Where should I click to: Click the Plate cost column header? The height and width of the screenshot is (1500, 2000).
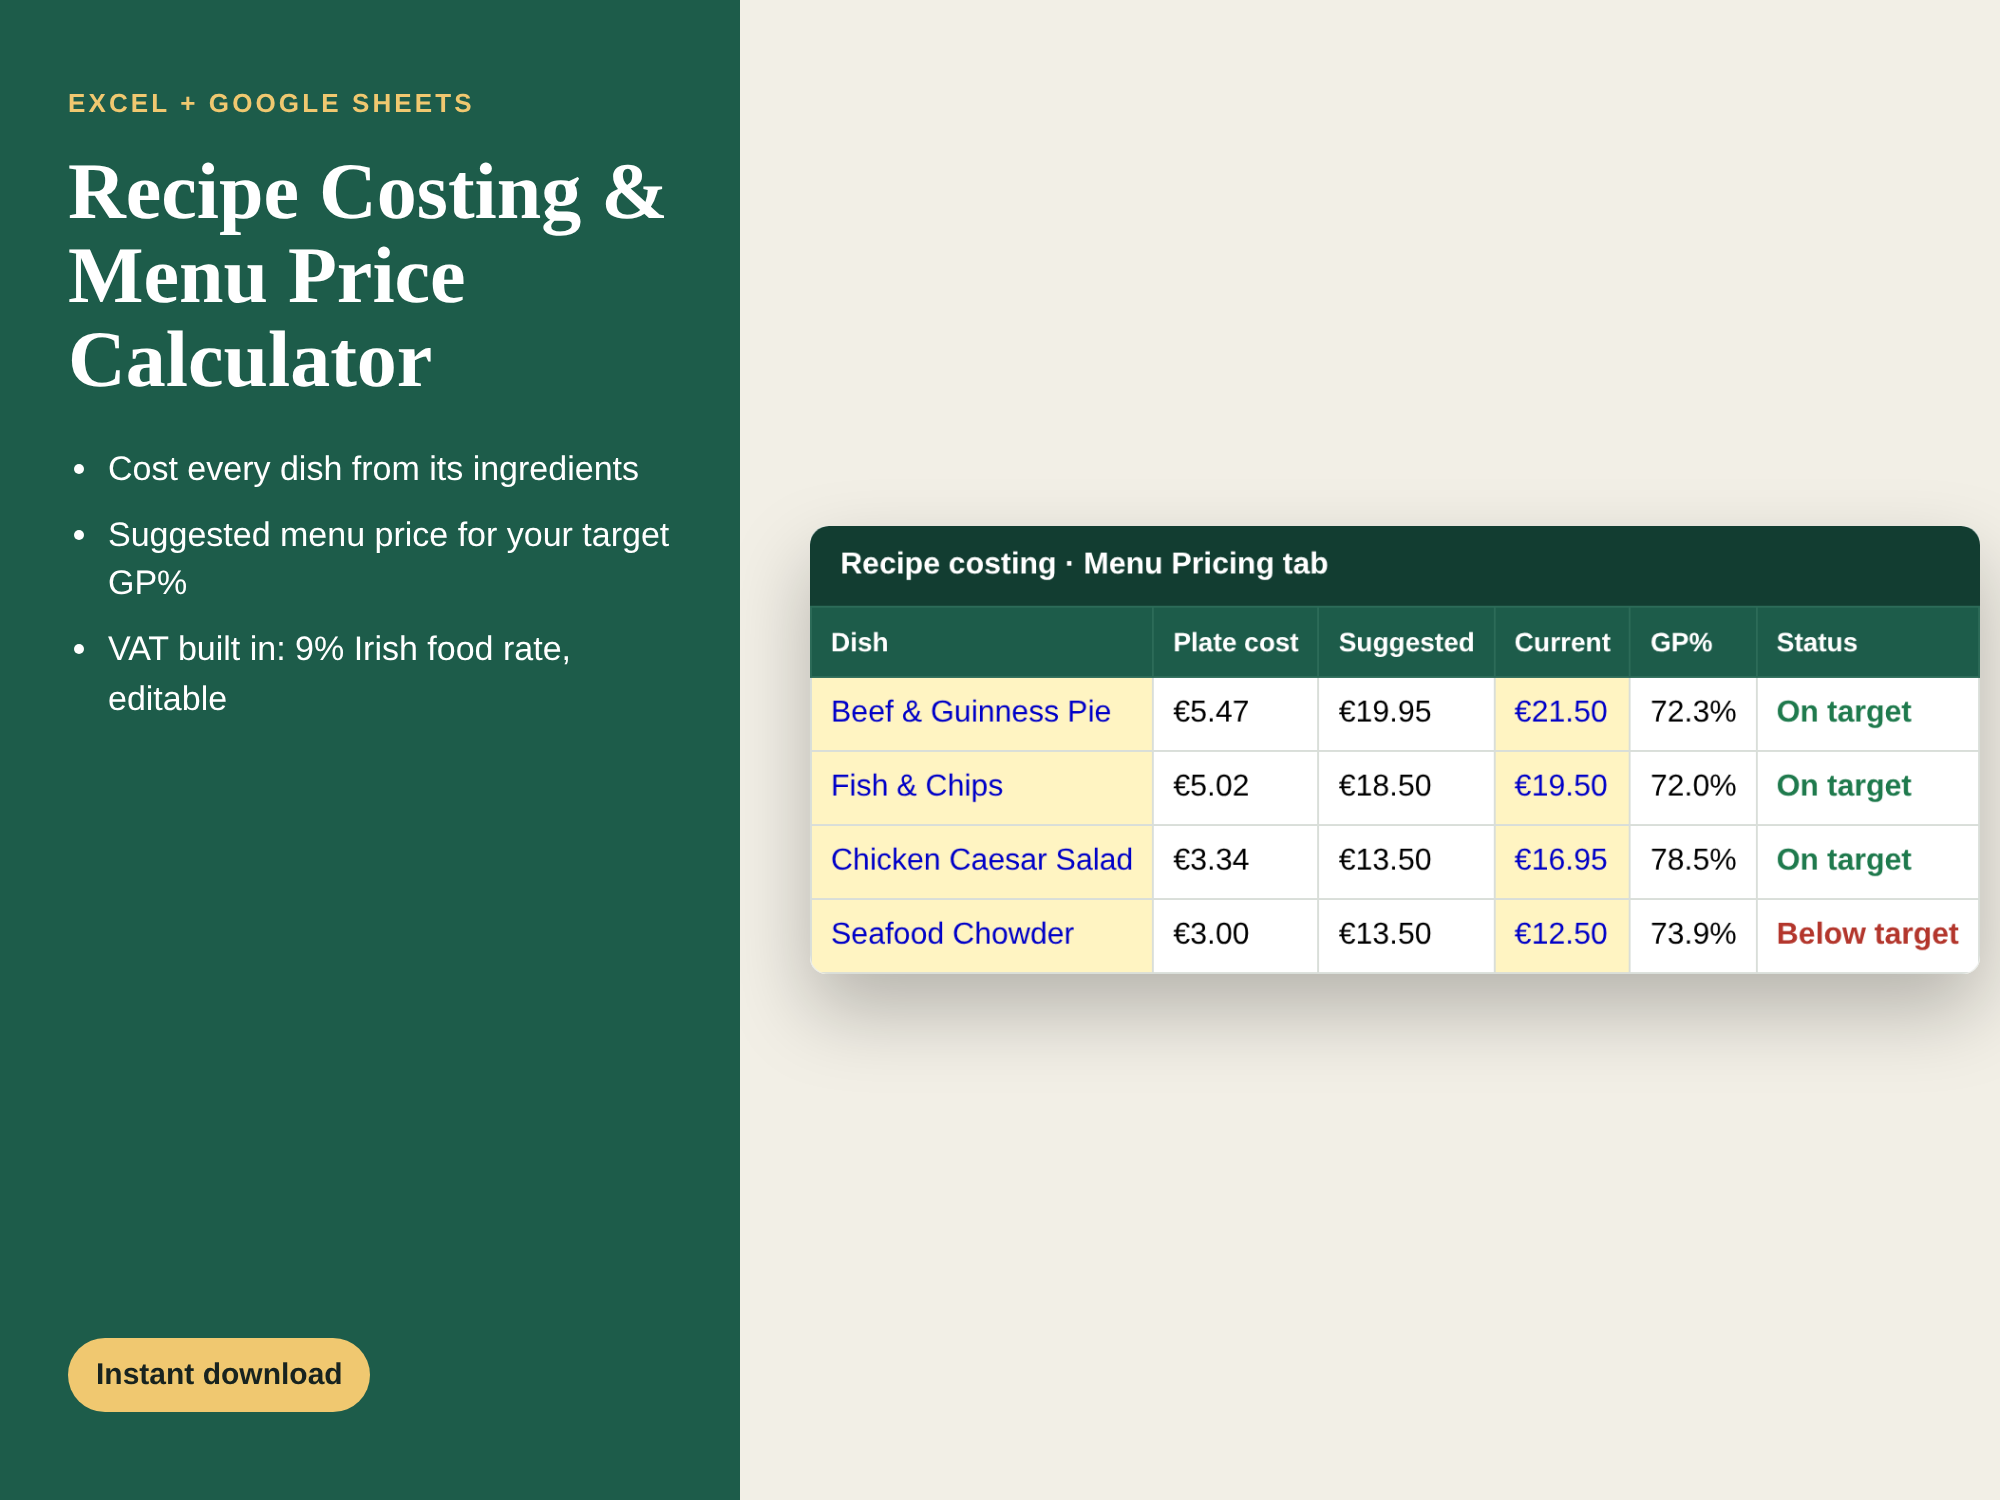[x=1235, y=642]
